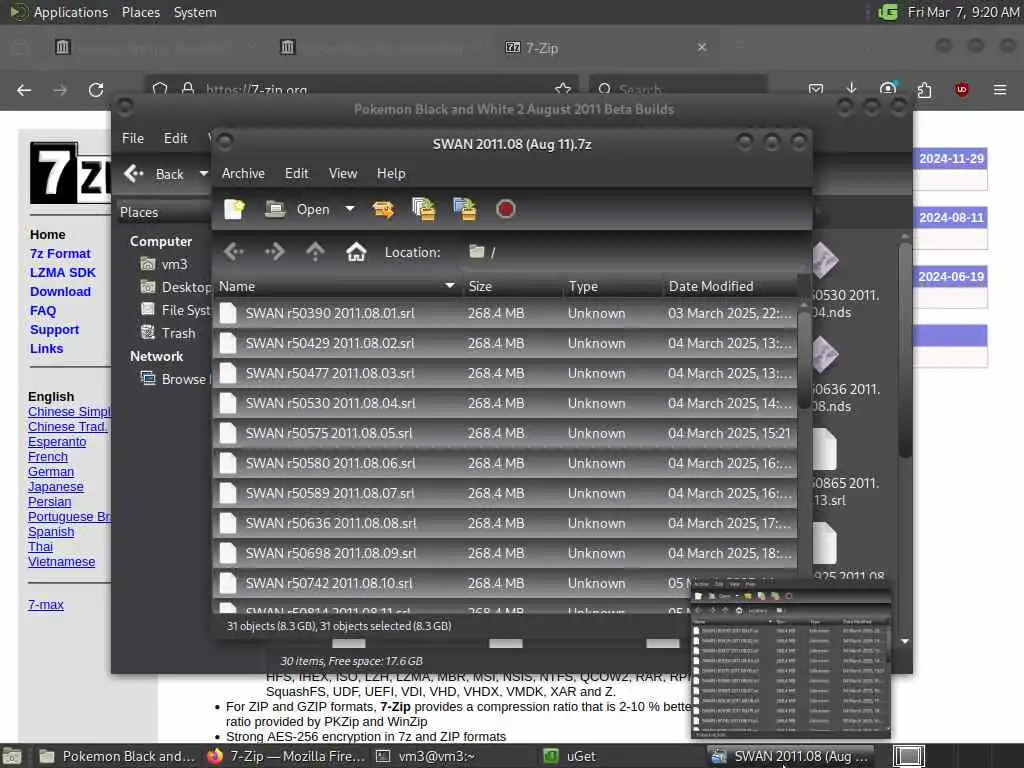Go to previous location in archive

click(x=234, y=251)
